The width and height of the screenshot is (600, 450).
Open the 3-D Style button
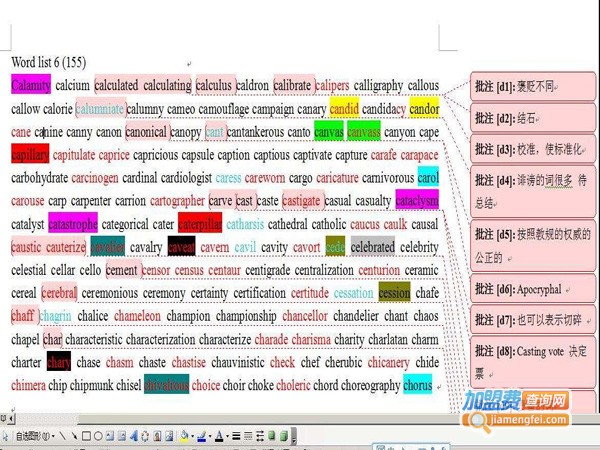pos(284,436)
